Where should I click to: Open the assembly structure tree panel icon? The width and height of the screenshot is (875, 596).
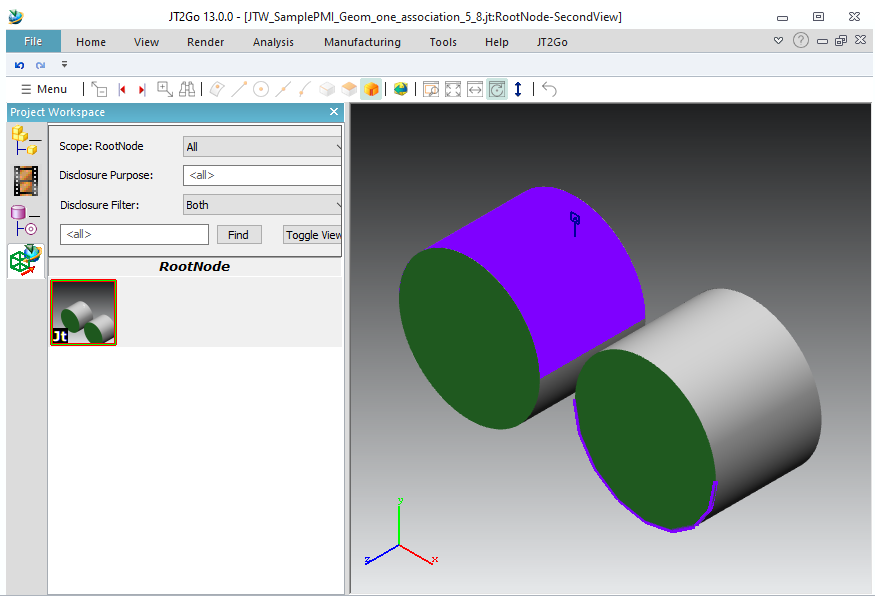tap(26, 141)
